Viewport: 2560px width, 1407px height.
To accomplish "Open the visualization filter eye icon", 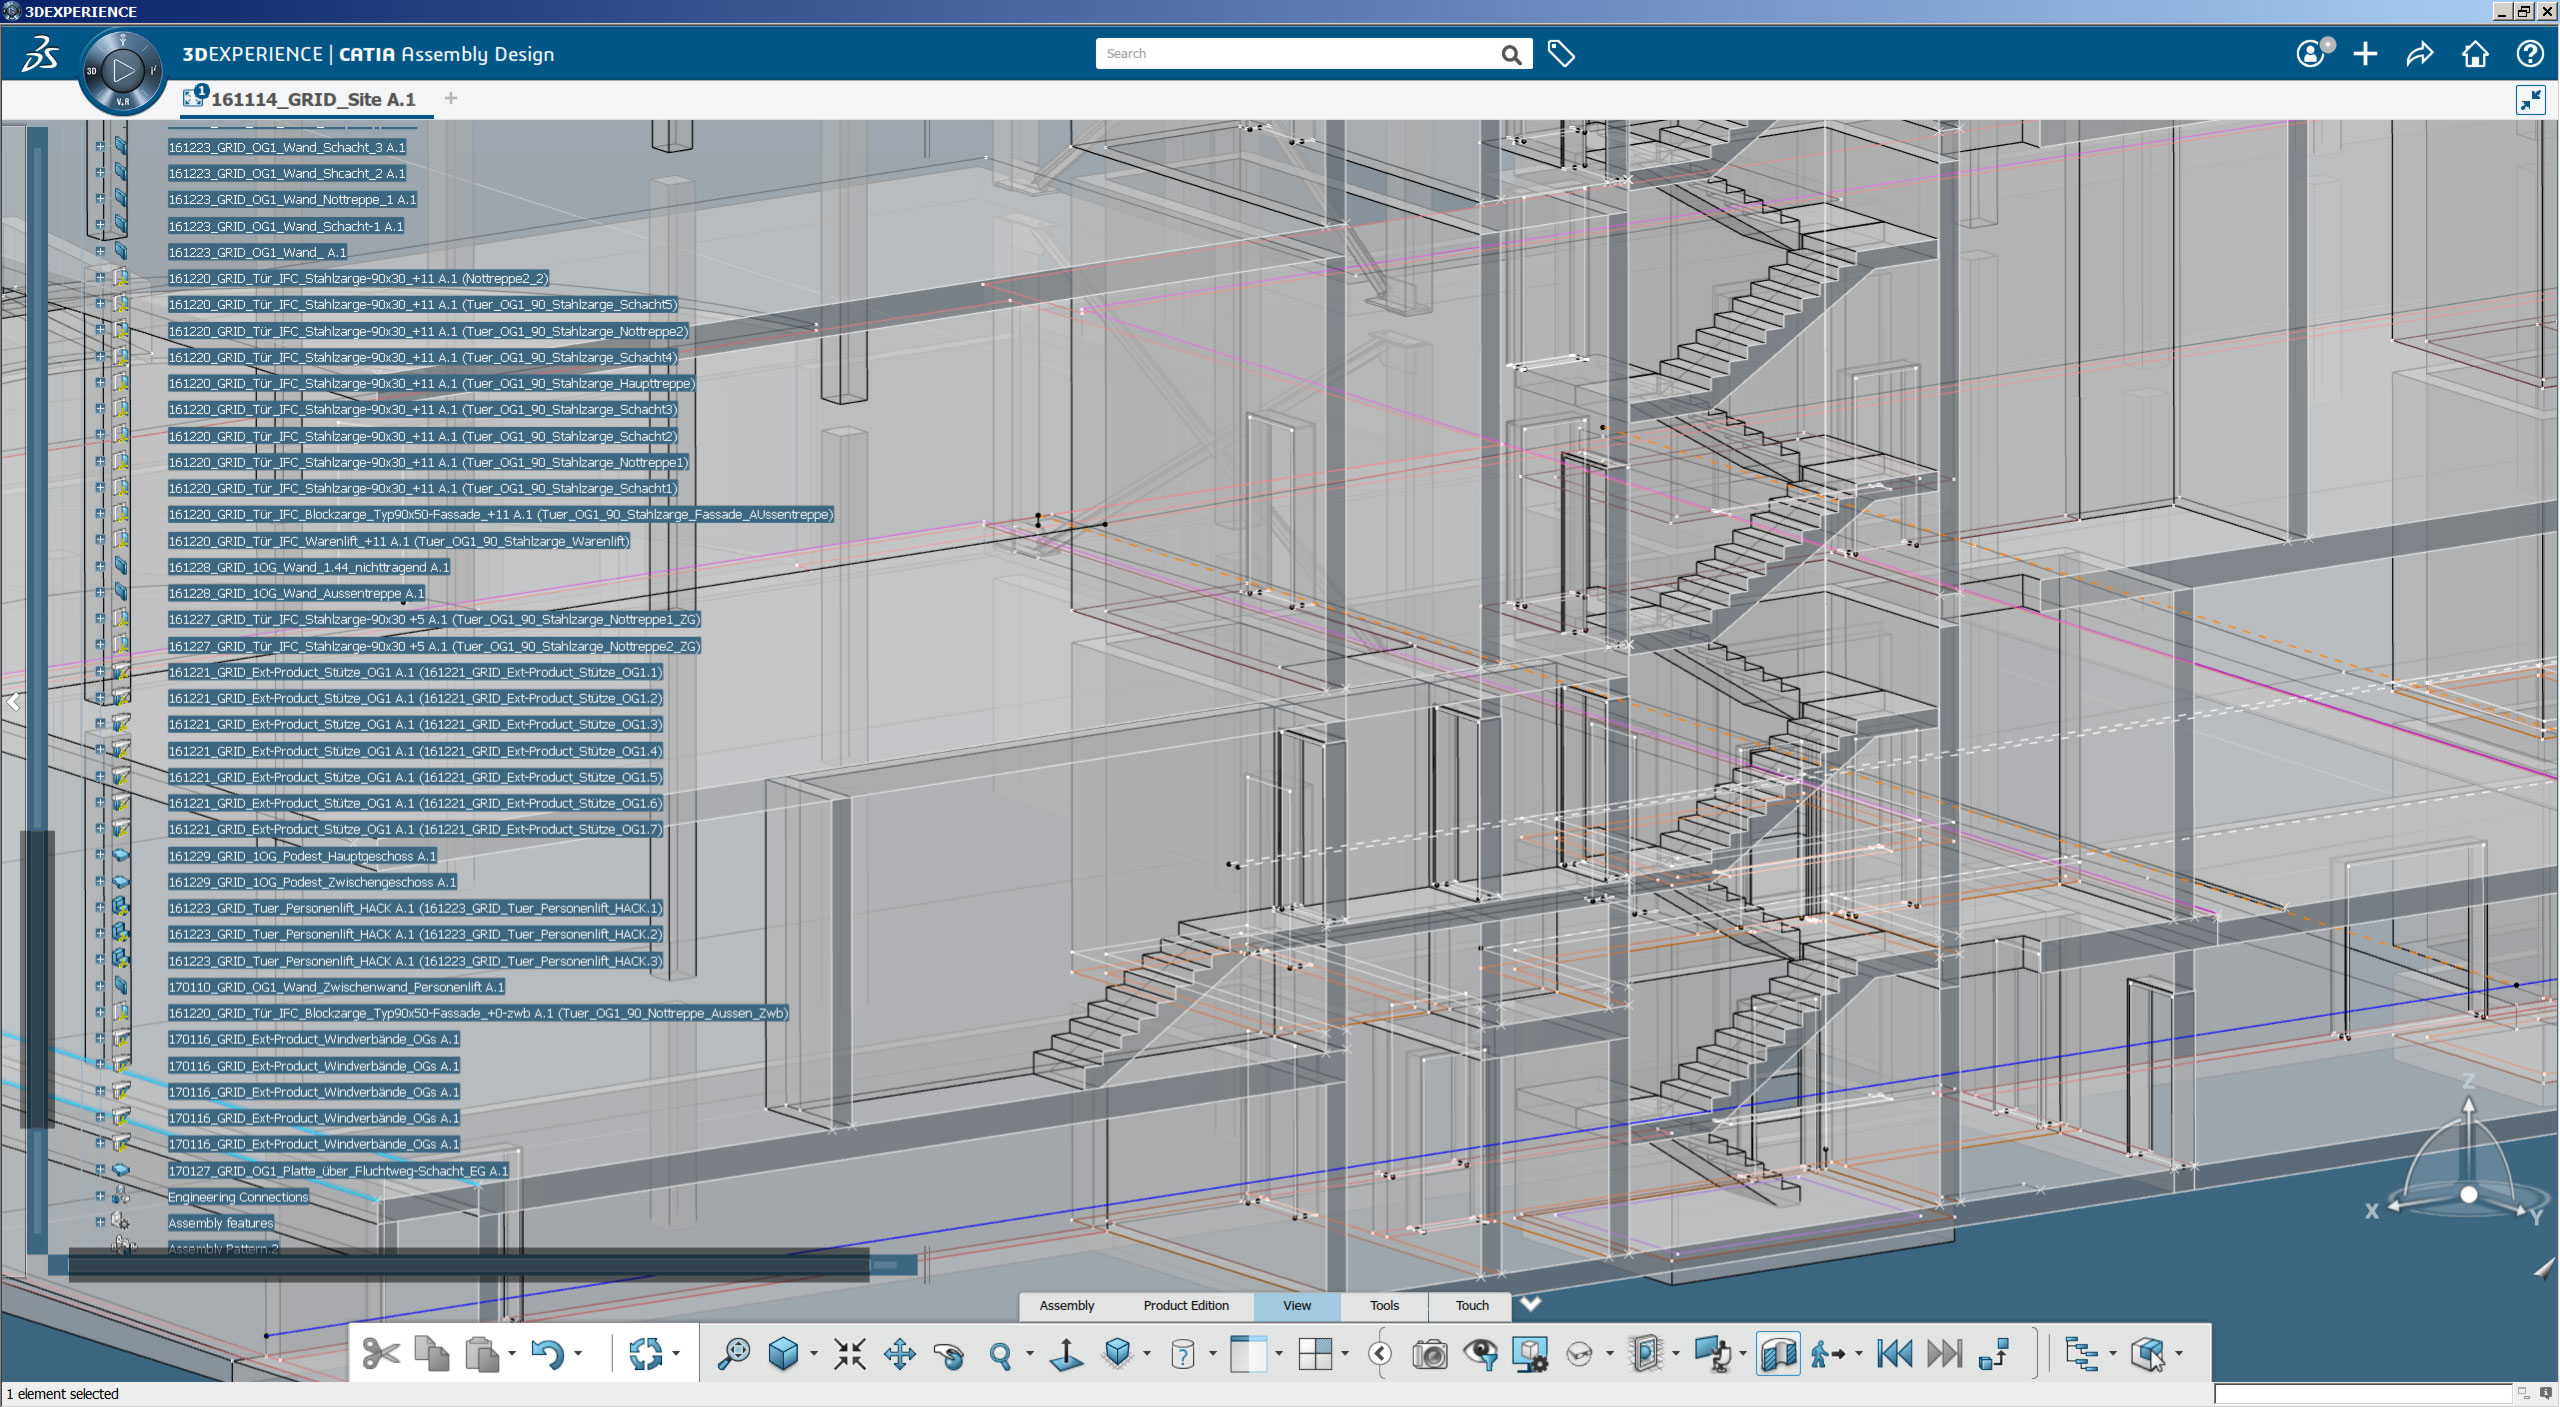I will click(x=1479, y=1353).
